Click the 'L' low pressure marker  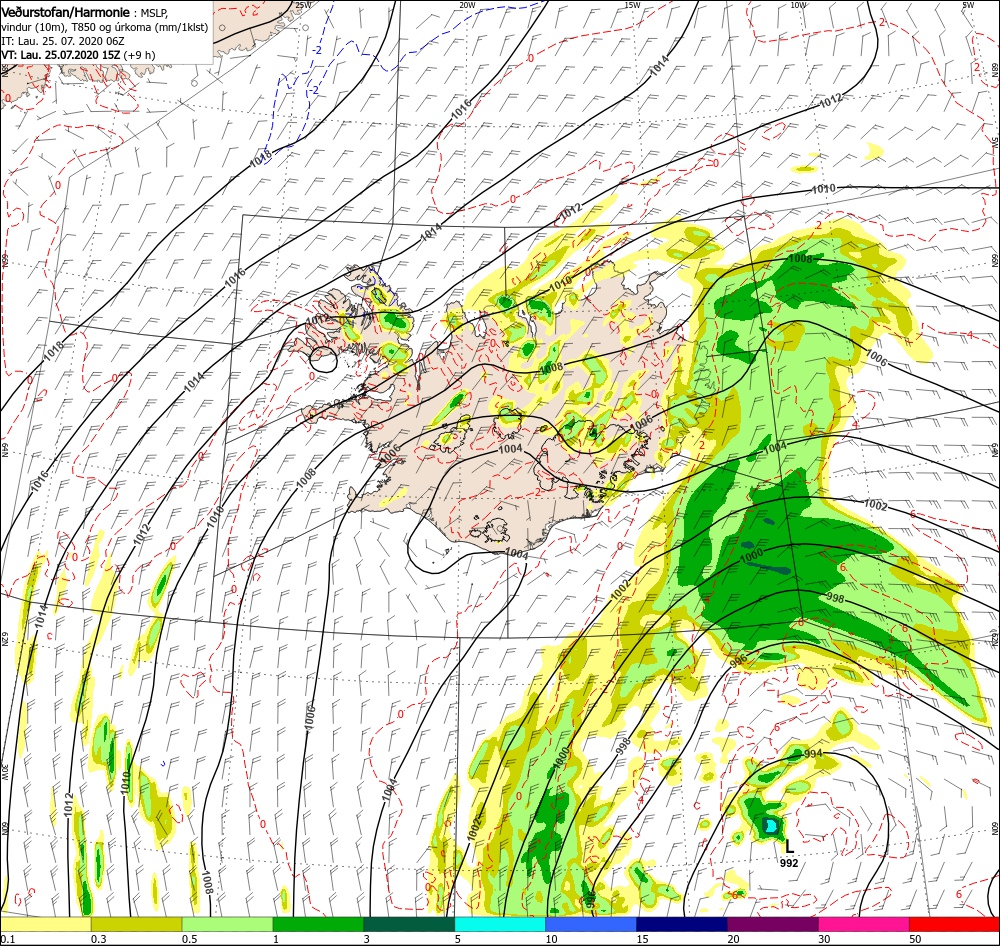tap(790, 846)
